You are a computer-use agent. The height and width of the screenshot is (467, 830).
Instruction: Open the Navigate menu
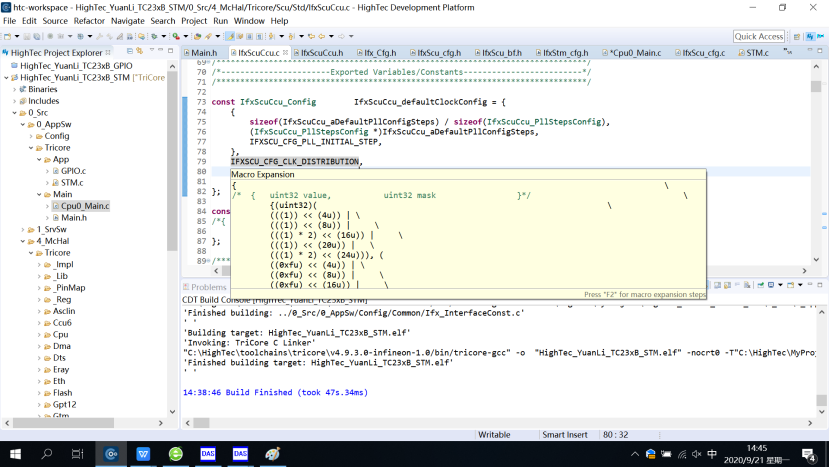coord(128,21)
